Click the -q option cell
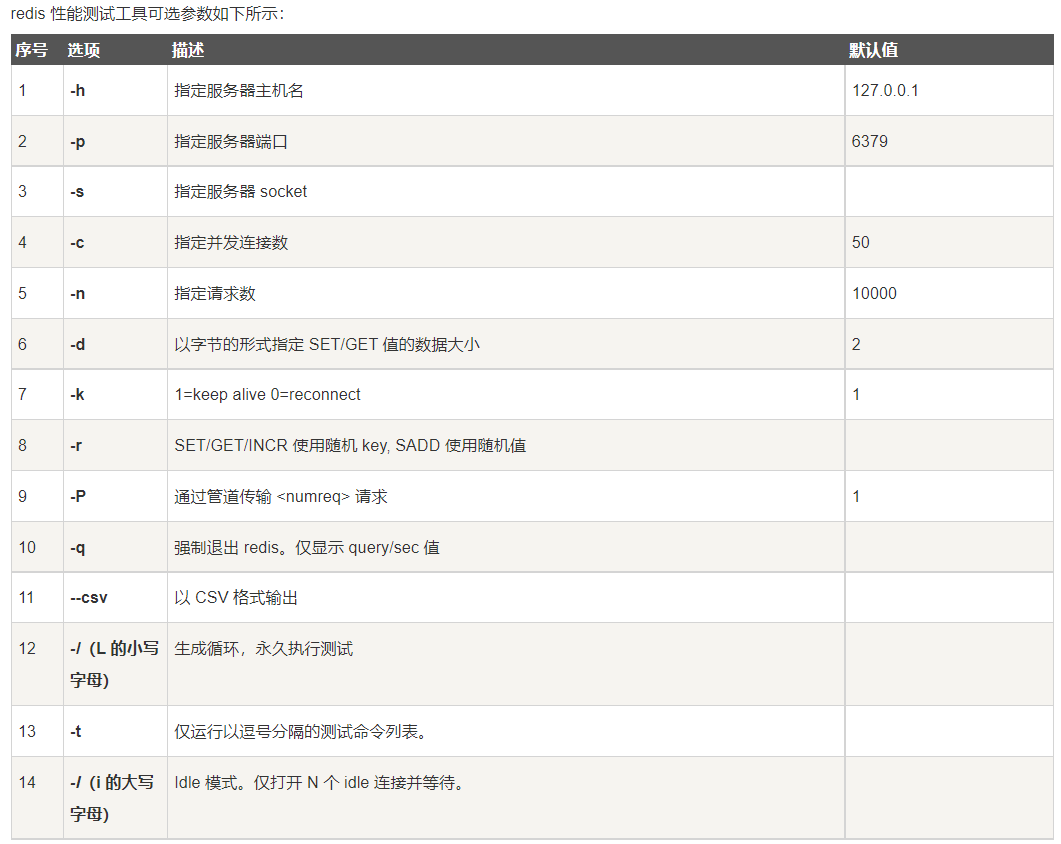 [x=78, y=548]
